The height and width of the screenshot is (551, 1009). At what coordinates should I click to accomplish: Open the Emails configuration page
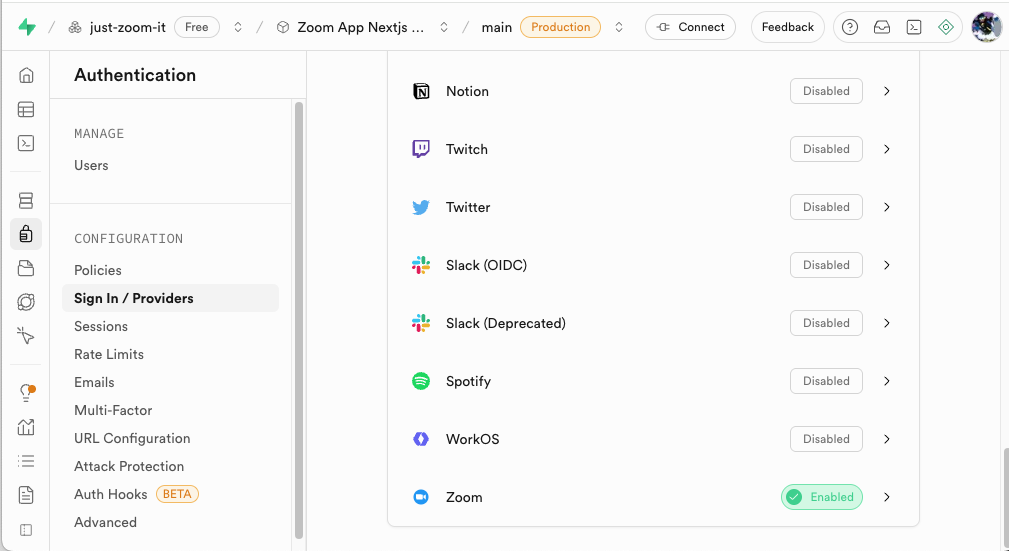coord(94,382)
